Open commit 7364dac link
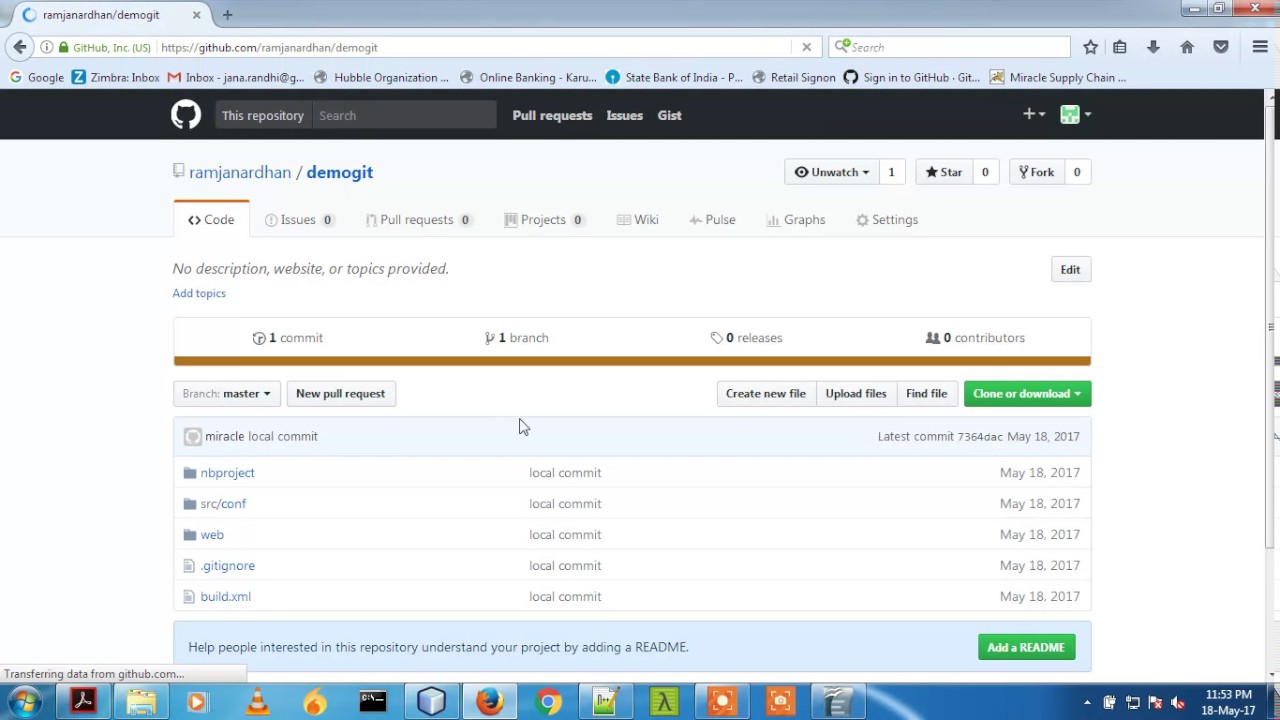This screenshot has width=1280, height=720. [x=980, y=436]
